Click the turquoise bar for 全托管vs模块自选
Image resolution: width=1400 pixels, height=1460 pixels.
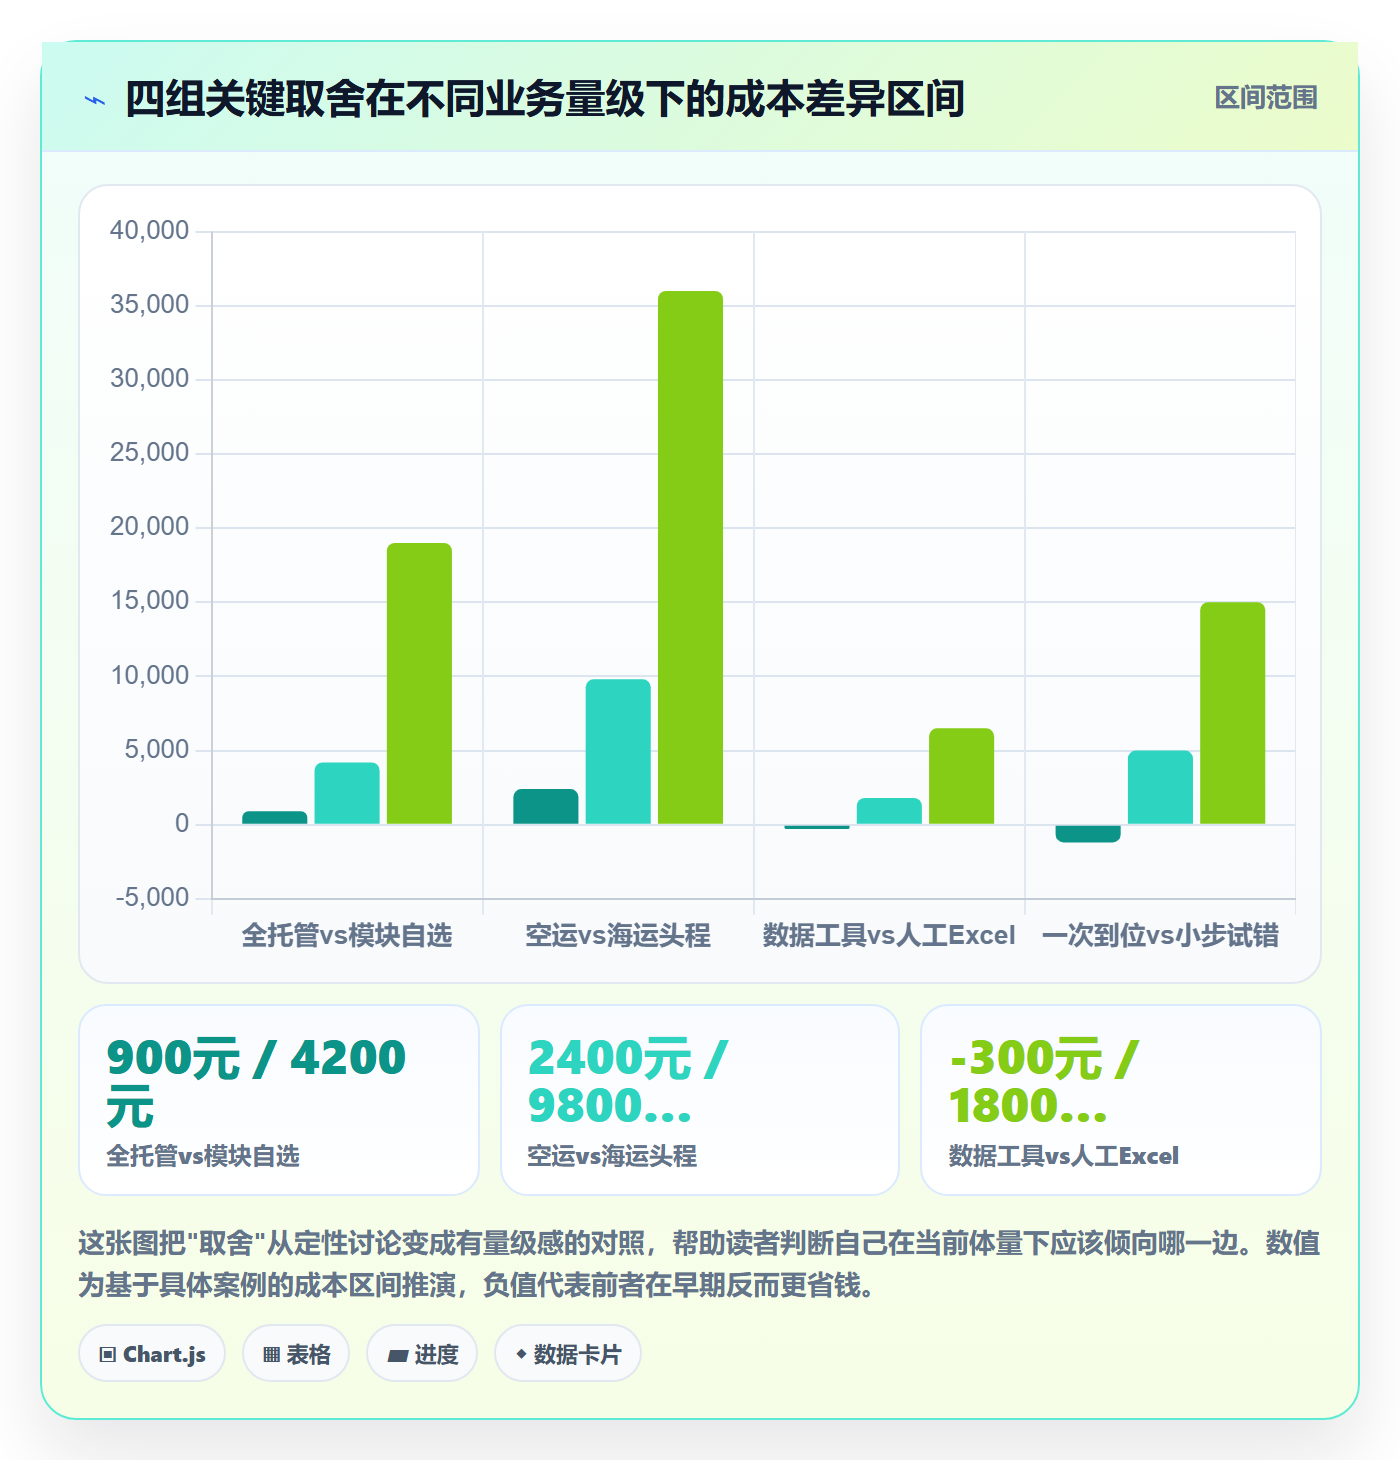(347, 793)
